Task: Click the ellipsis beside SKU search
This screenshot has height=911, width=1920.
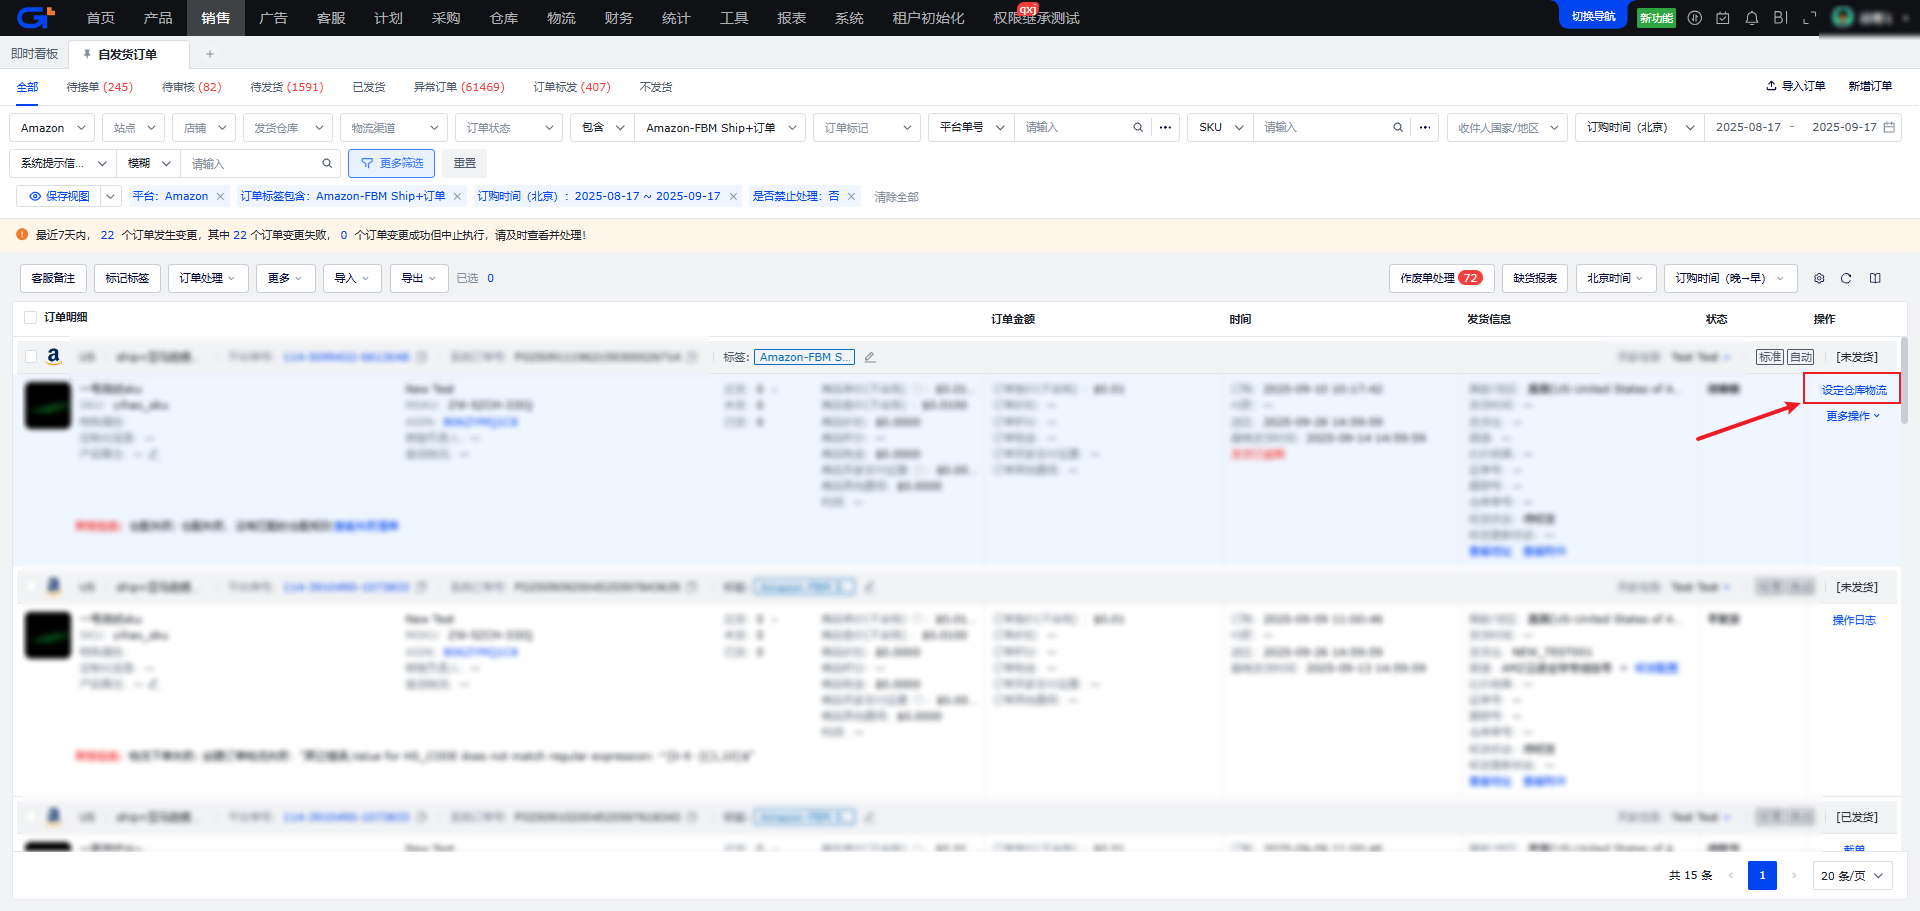Action: click(1425, 127)
